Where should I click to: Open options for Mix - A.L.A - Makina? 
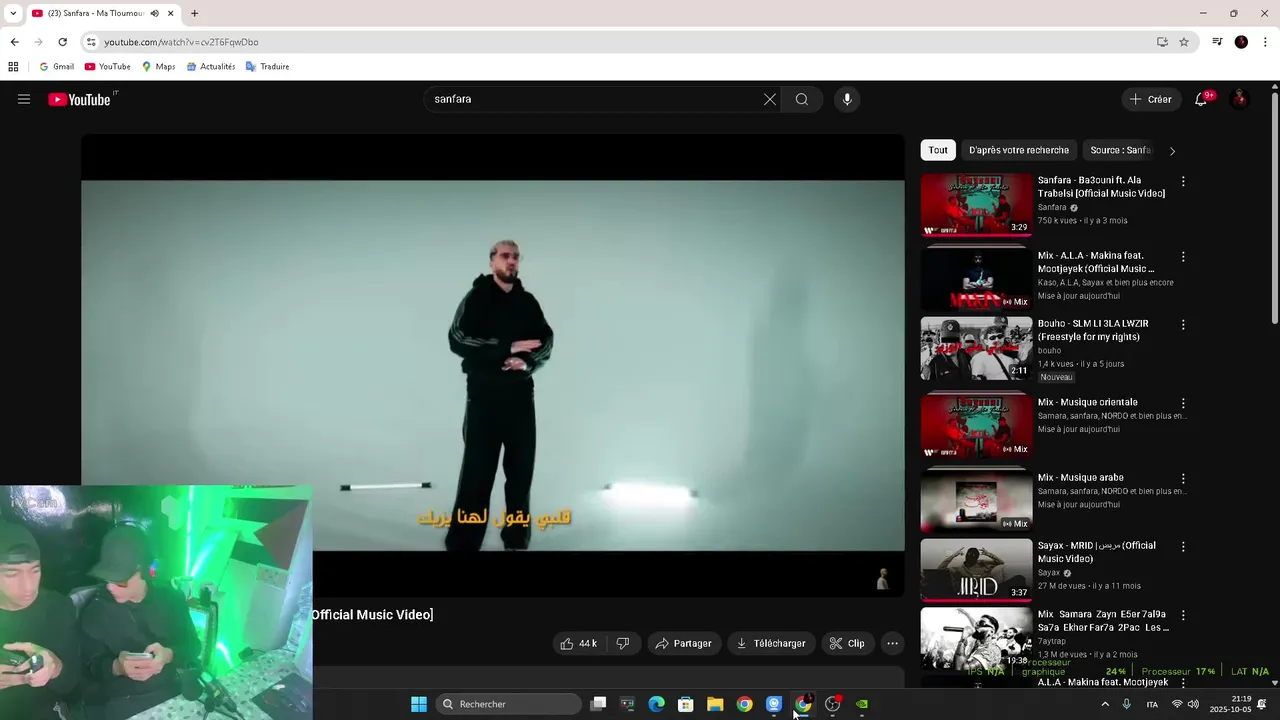(x=1183, y=257)
